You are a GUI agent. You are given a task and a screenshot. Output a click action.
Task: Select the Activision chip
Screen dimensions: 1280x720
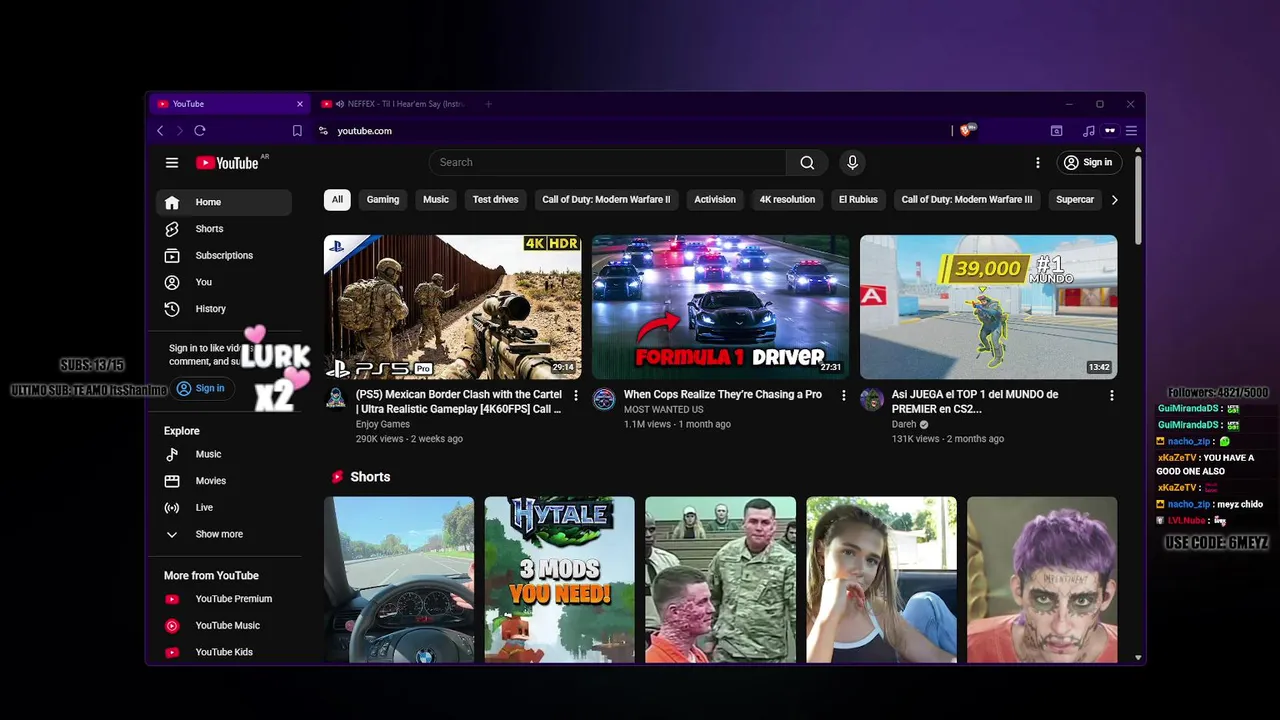[x=715, y=199]
